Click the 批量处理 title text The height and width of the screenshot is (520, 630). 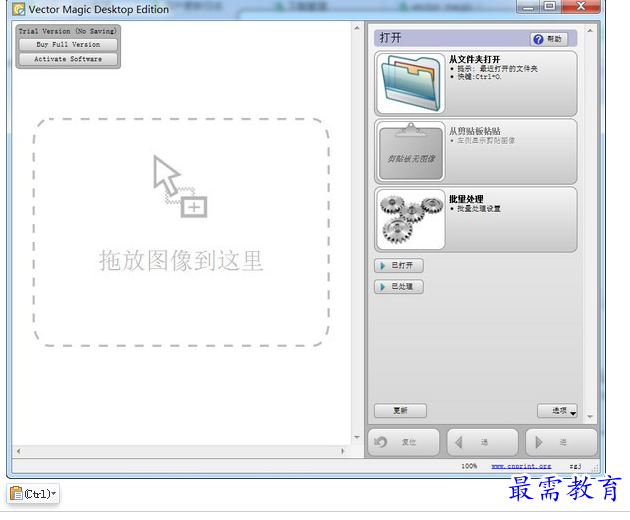(466, 199)
